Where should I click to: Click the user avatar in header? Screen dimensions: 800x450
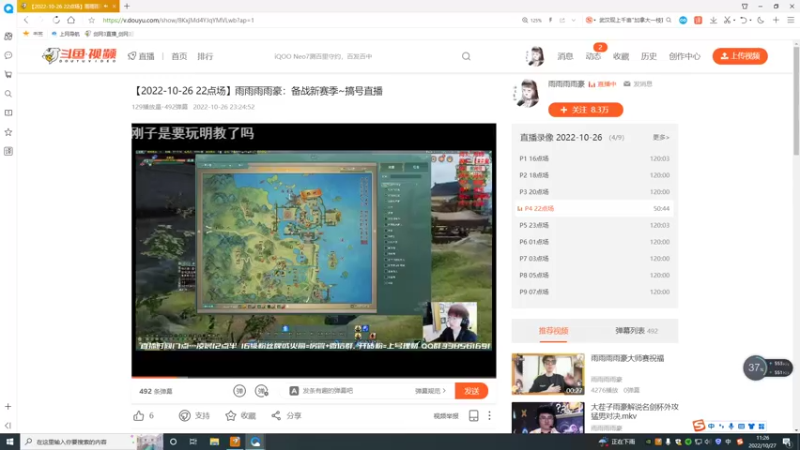pyautogui.click(x=535, y=56)
